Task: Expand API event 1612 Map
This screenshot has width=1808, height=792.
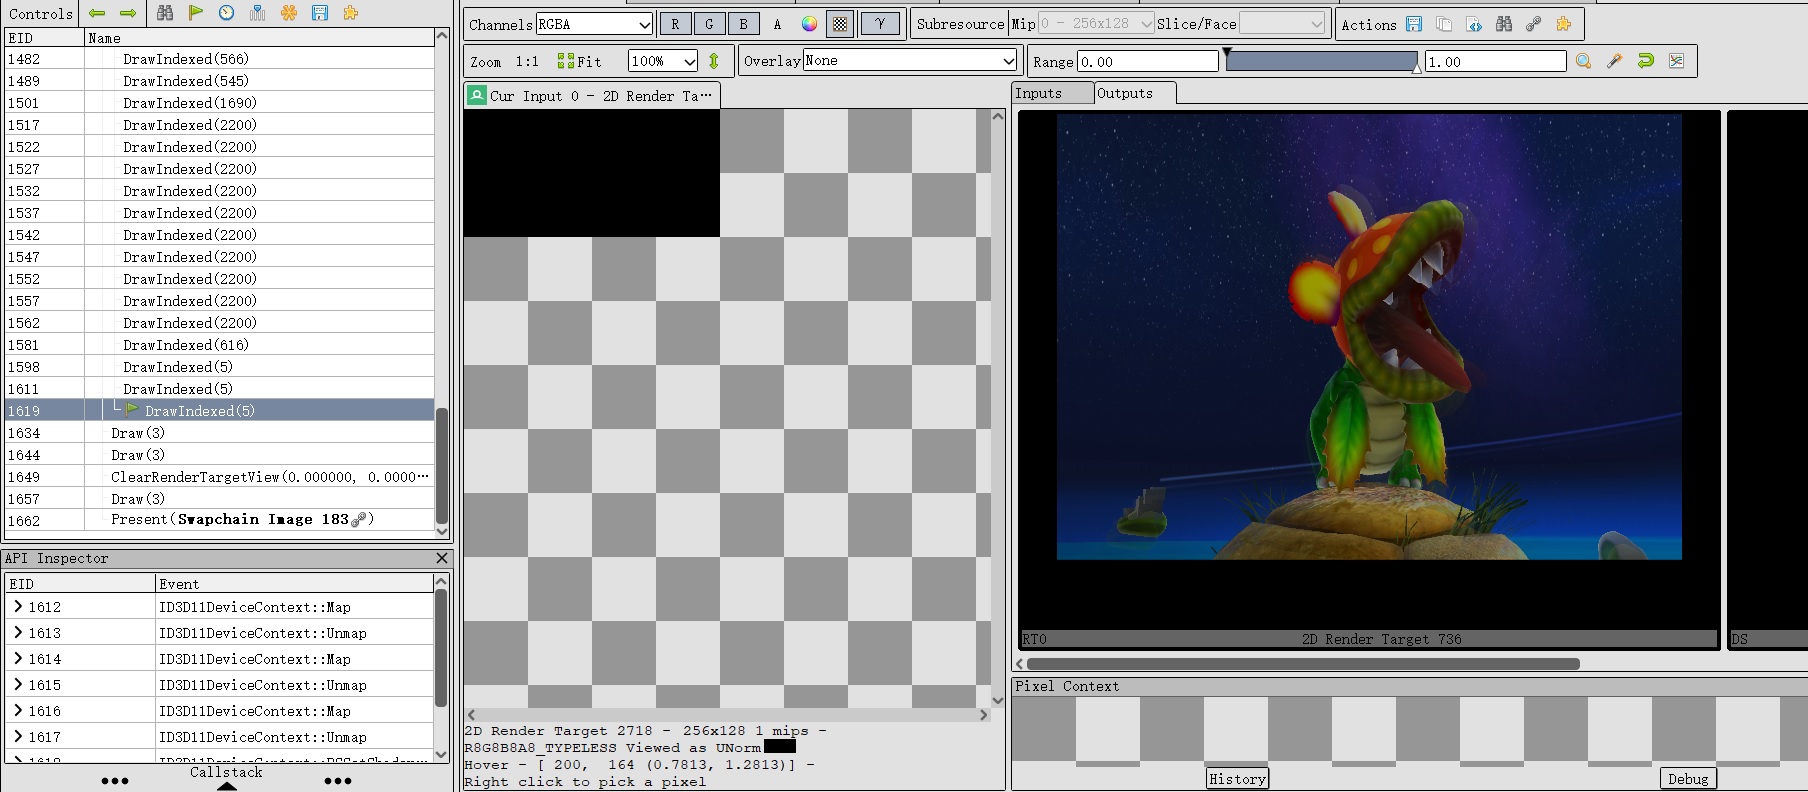Action: [x=18, y=606]
